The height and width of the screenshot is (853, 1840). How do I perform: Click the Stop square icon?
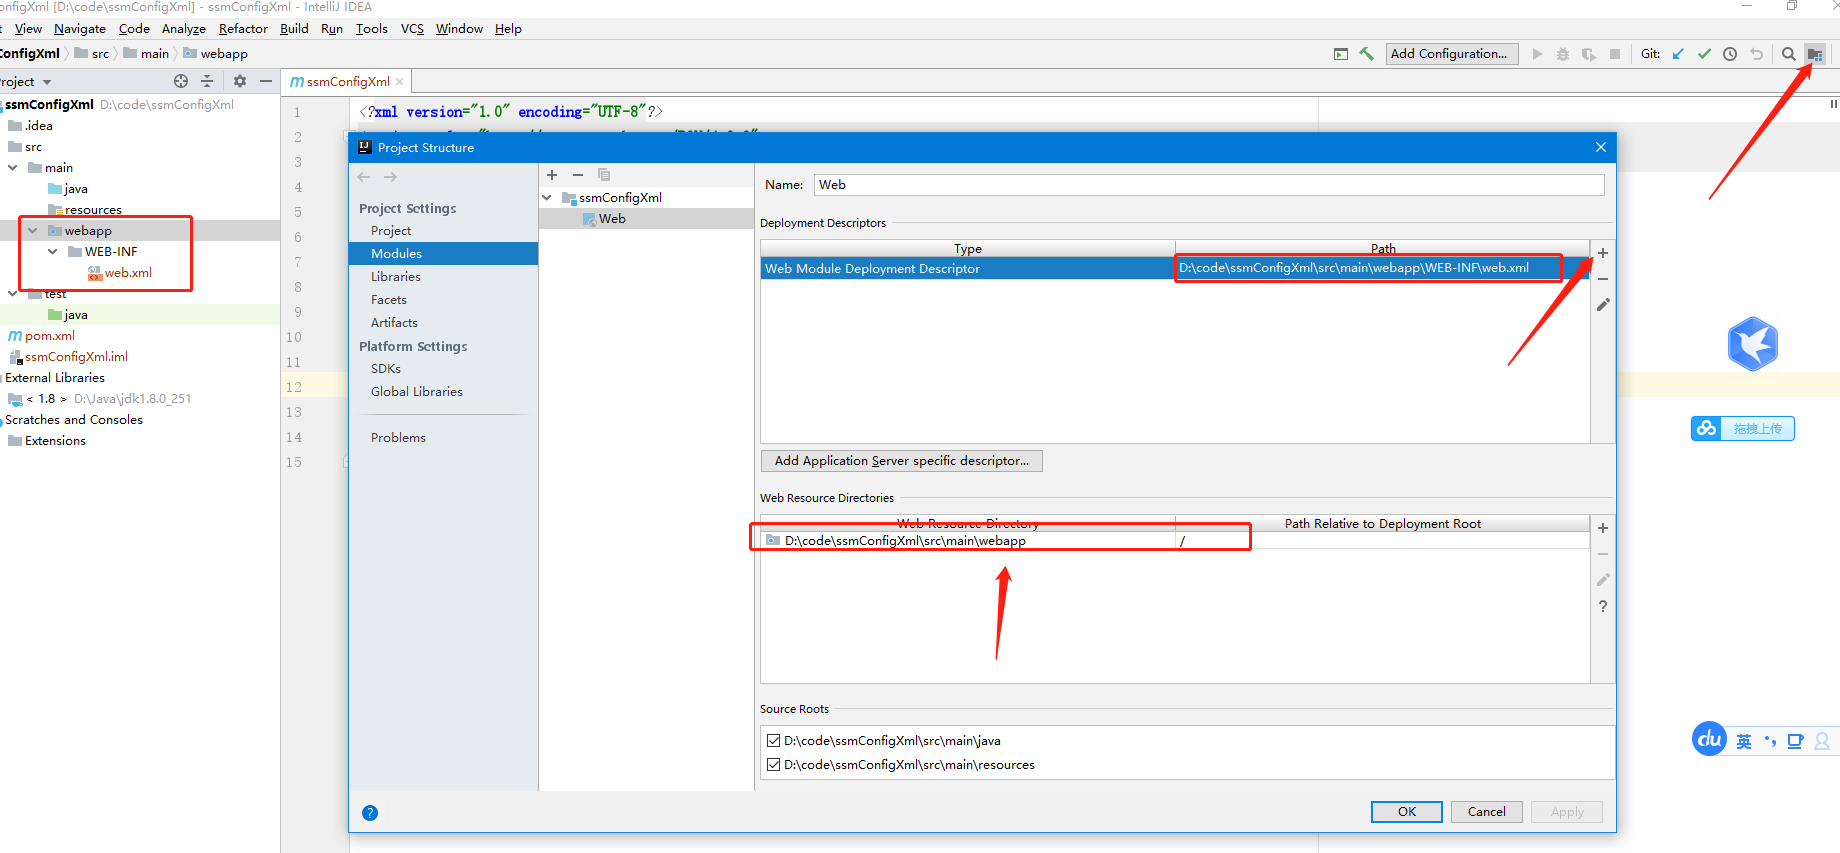tap(1615, 54)
